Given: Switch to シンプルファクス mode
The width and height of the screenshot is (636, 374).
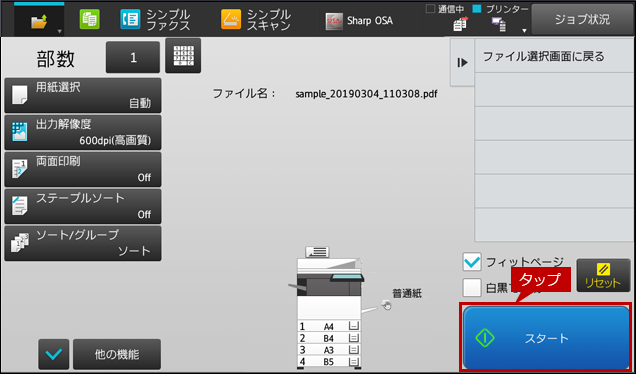Looking at the screenshot, I should tap(155, 19).
